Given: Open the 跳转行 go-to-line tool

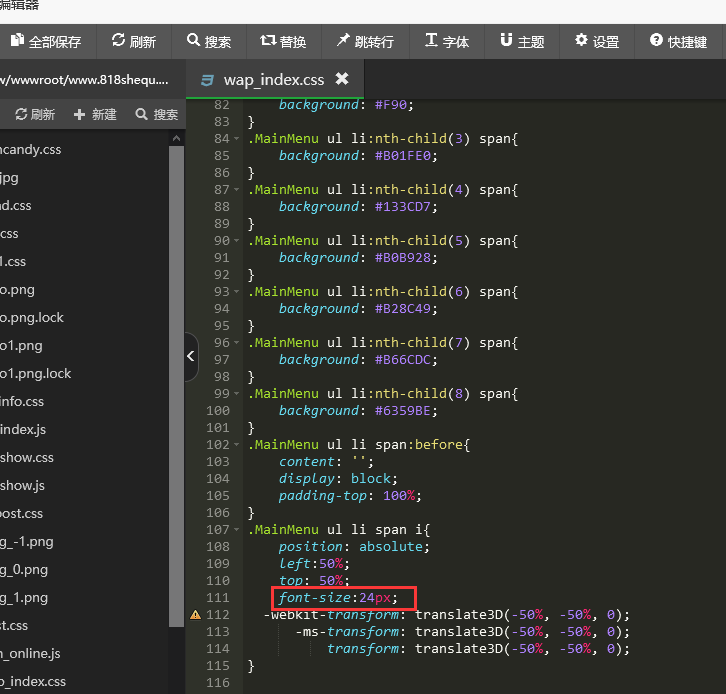Looking at the screenshot, I should click(365, 42).
